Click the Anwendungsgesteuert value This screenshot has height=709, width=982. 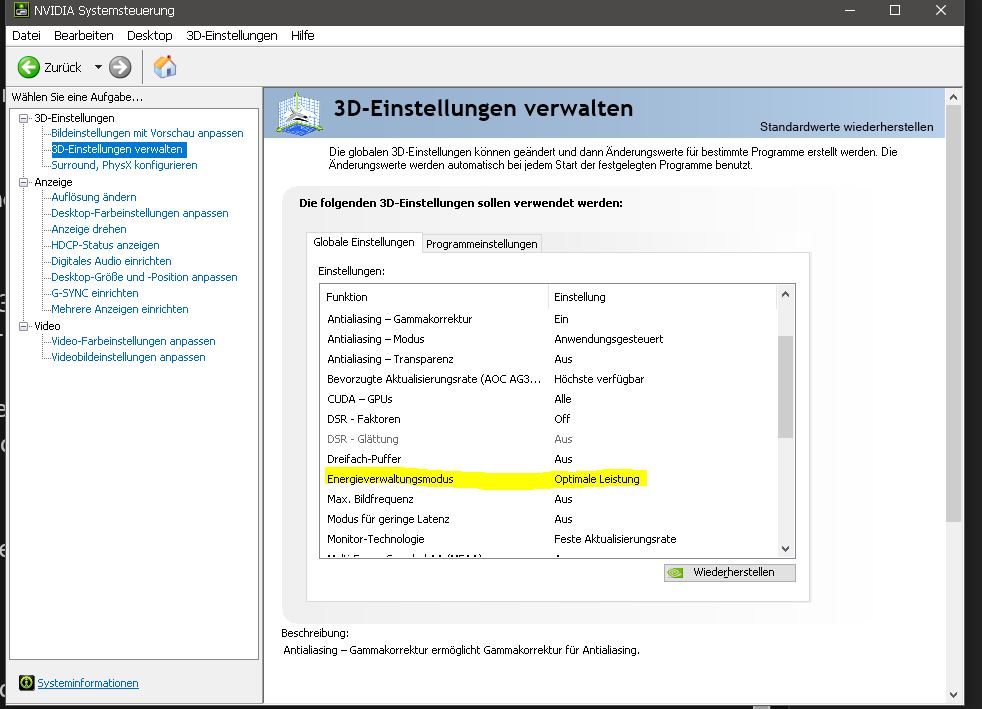[608, 339]
